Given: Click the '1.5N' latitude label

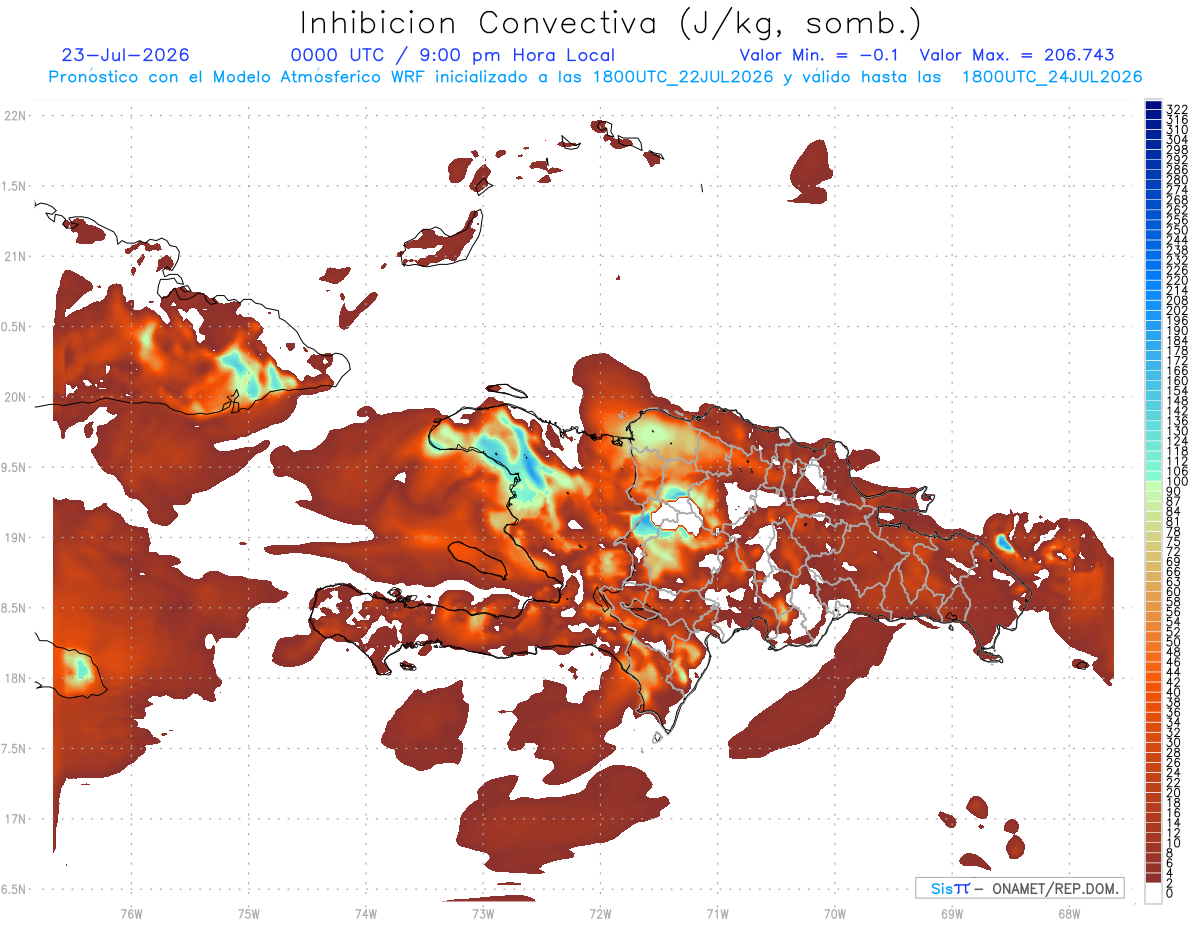Looking at the screenshot, I should [x=15, y=186].
